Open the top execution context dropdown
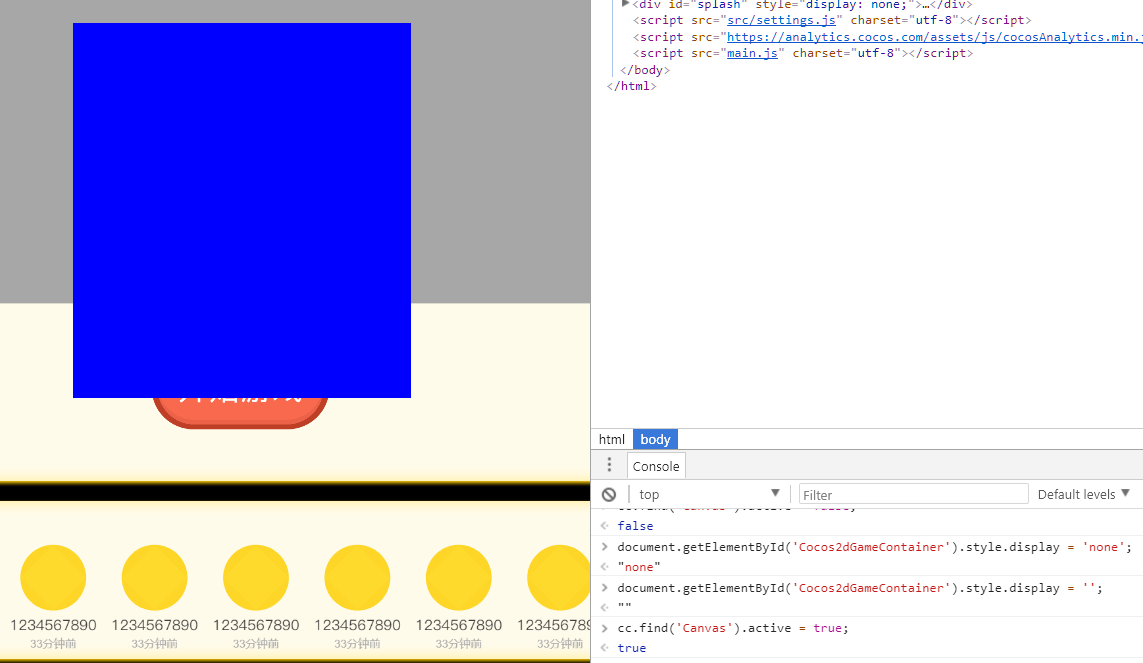Image resolution: width=1143 pixels, height=663 pixels. pyautogui.click(x=709, y=494)
